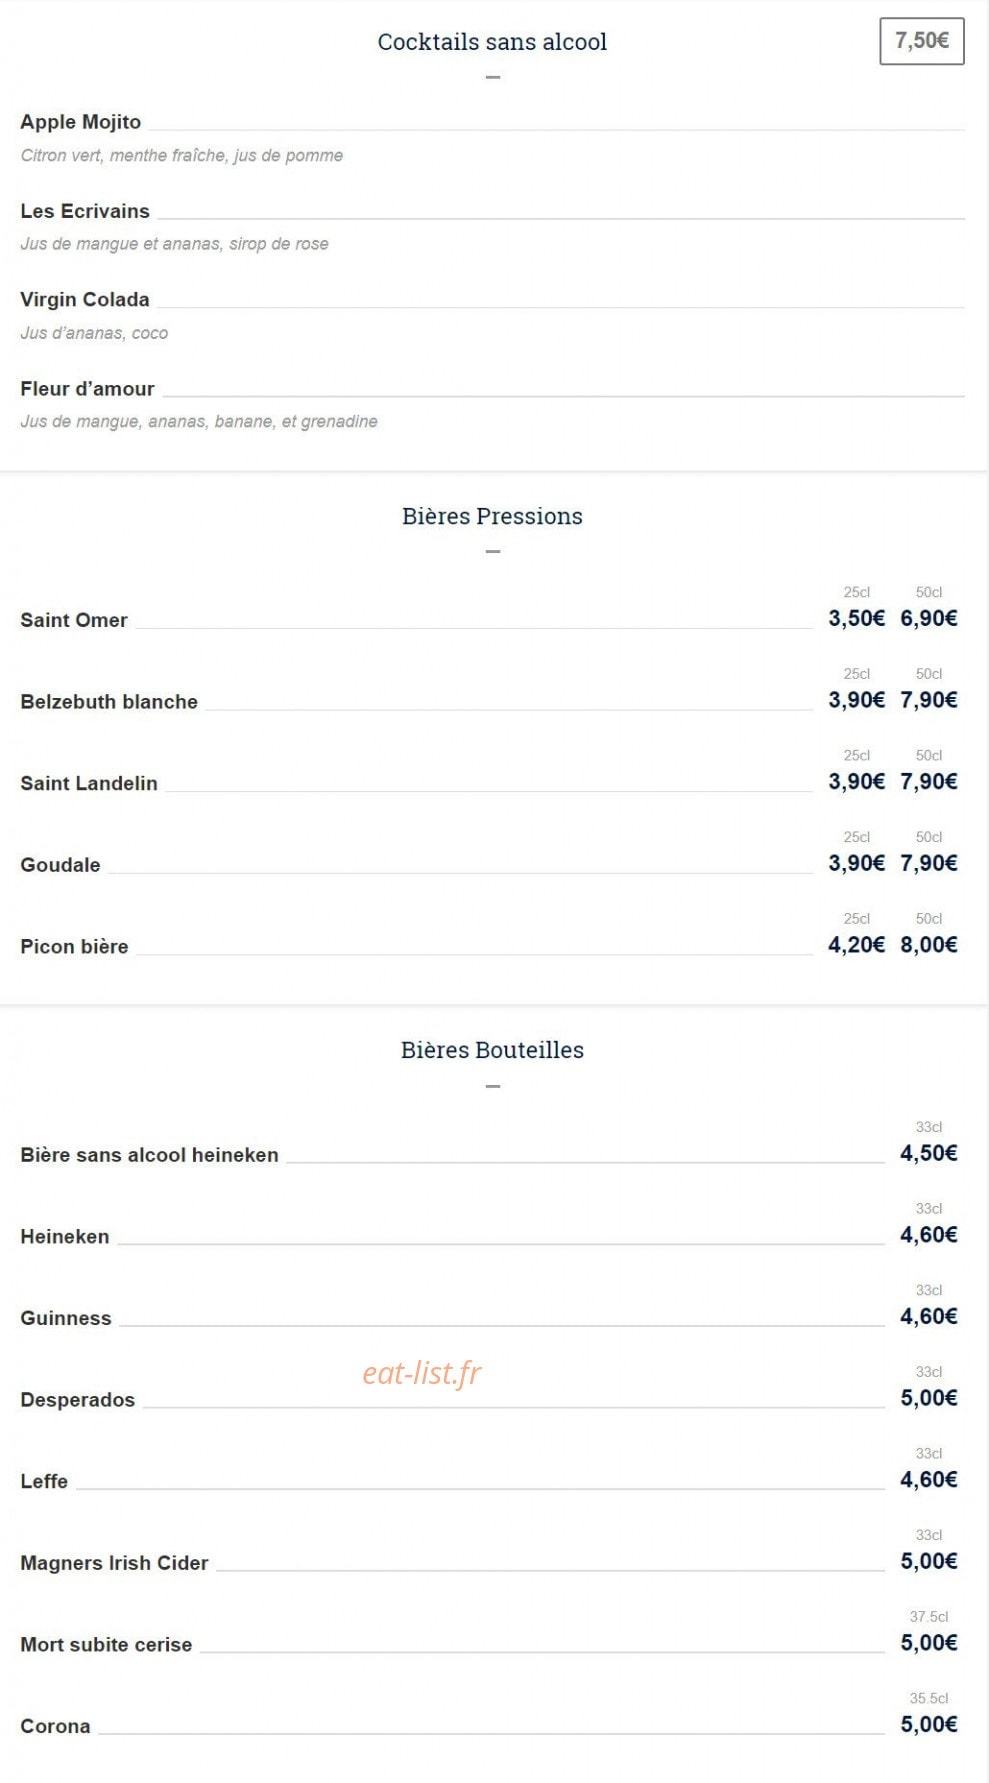Select the Guinness bottle entry
The image size is (989, 1783).
click(x=66, y=1318)
